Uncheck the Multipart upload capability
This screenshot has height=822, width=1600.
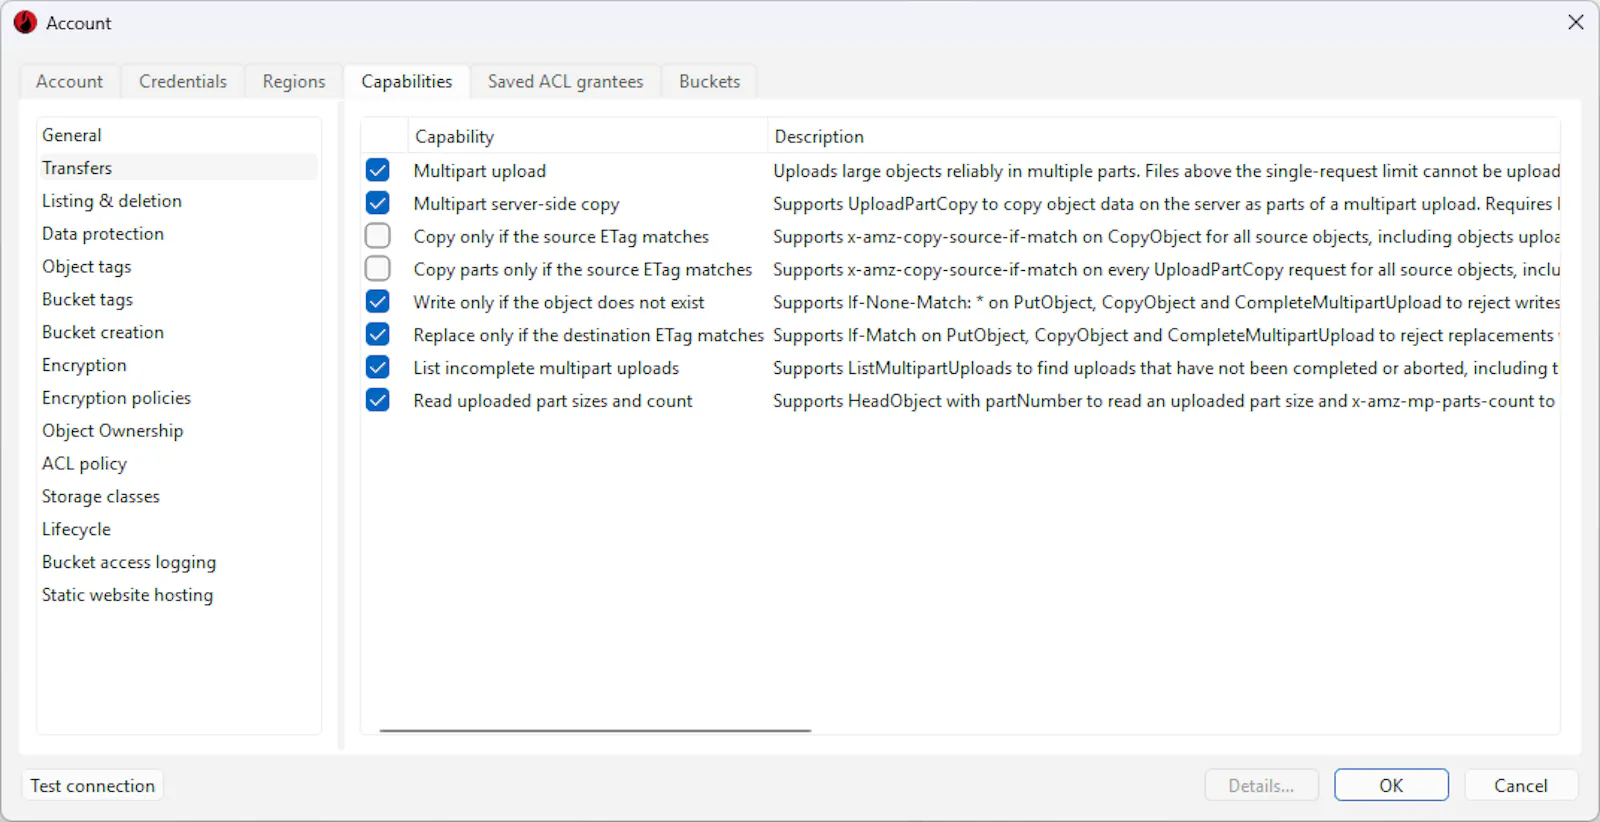click(378, 170)
